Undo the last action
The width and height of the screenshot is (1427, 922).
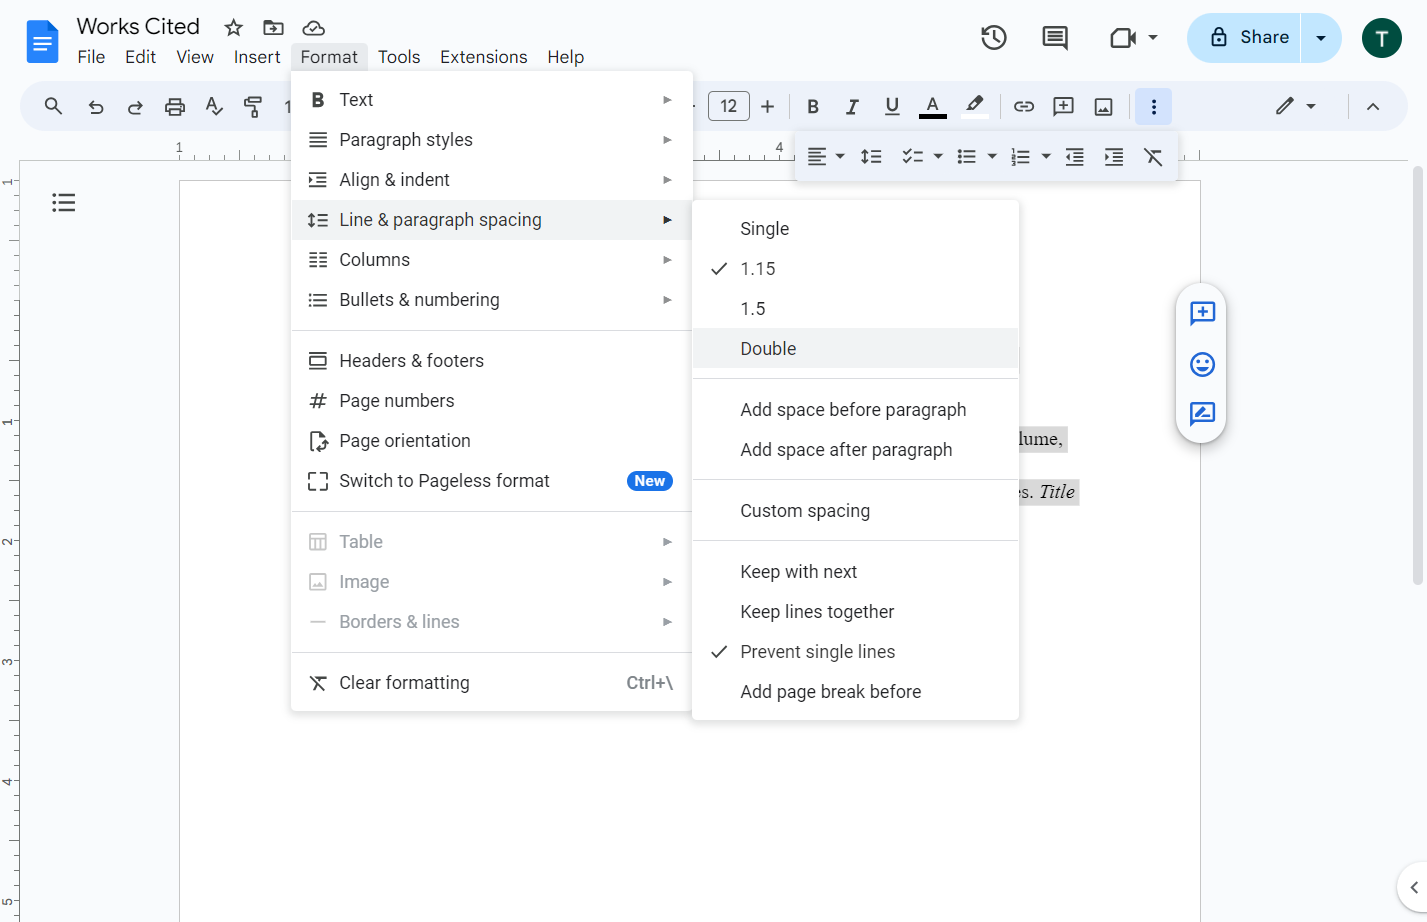[95, 106]
